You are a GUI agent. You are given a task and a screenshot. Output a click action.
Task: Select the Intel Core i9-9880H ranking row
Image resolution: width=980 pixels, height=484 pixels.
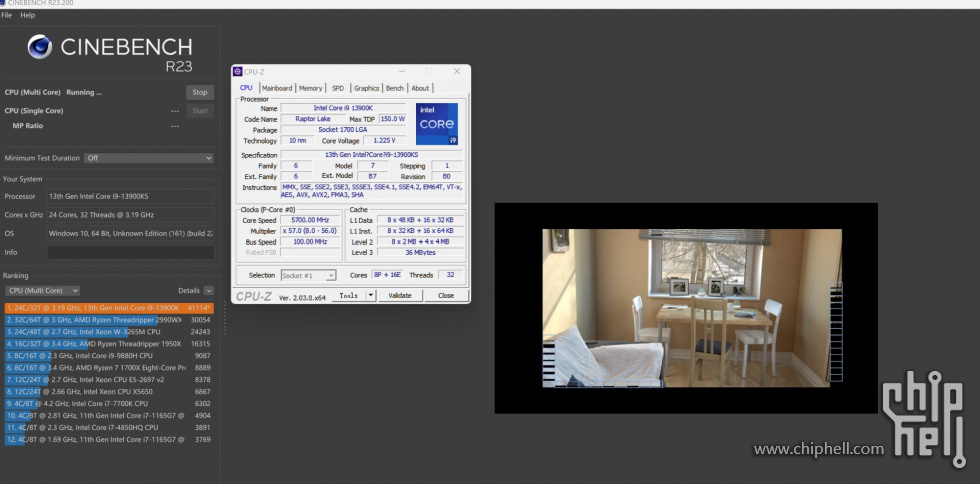pos(109,356)
